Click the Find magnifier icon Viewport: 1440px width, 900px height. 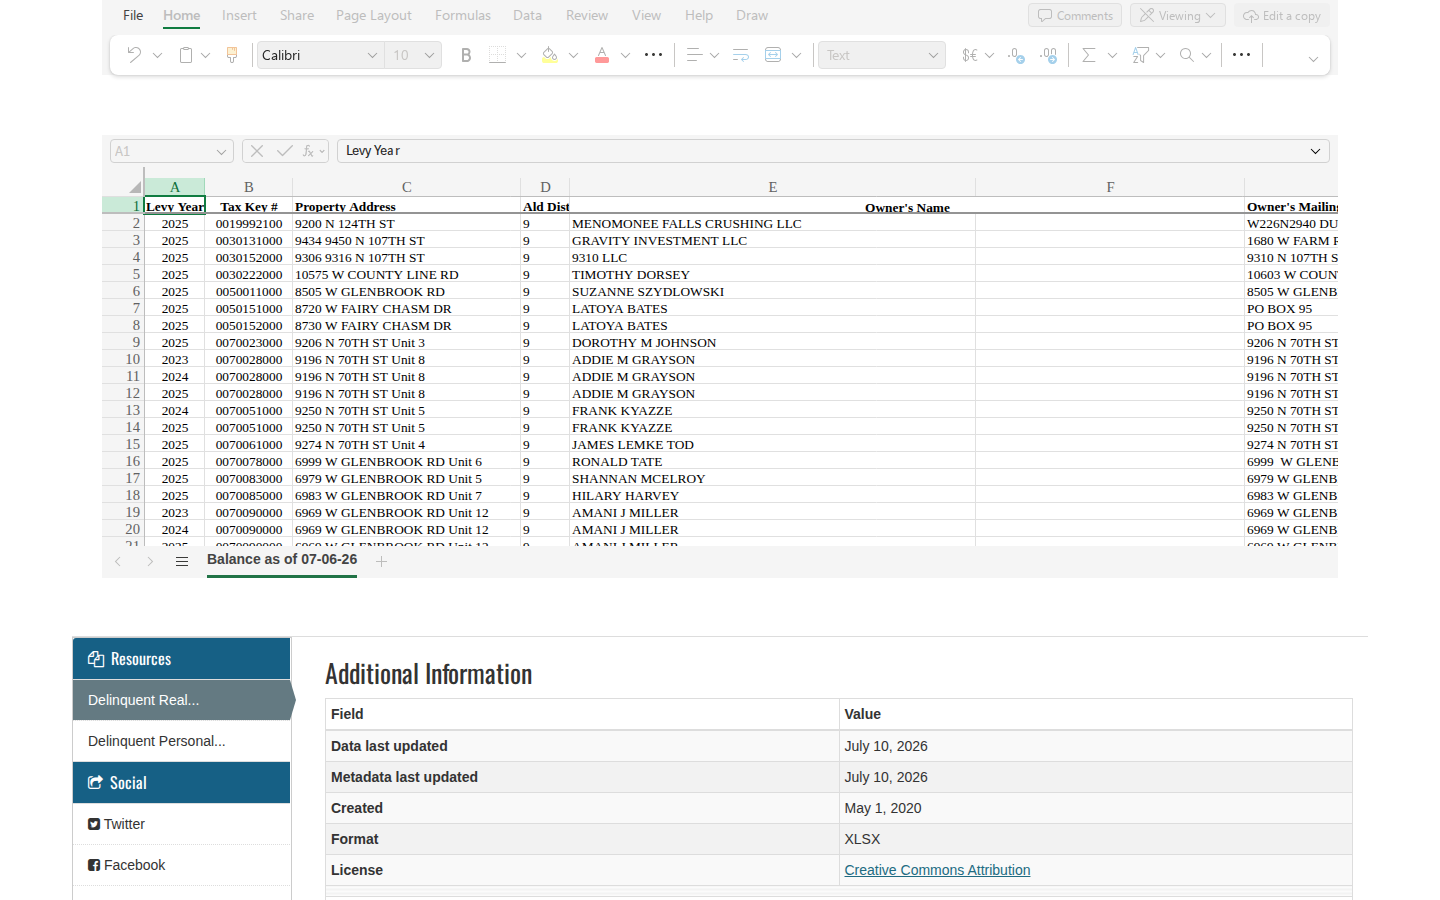point(1187,55)
